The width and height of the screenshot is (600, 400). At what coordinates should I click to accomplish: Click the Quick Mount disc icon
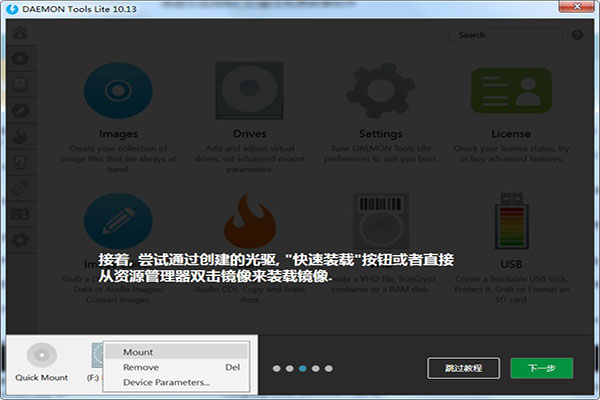(x=41, y=355)
